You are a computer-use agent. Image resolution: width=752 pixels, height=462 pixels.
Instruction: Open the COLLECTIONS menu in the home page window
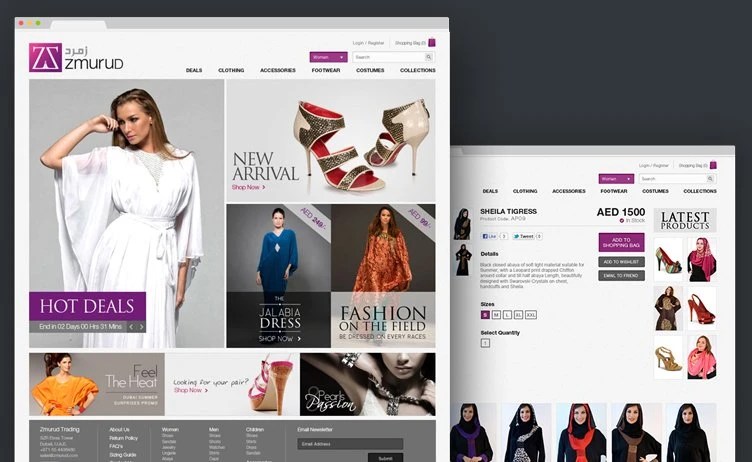coord(418,70)
